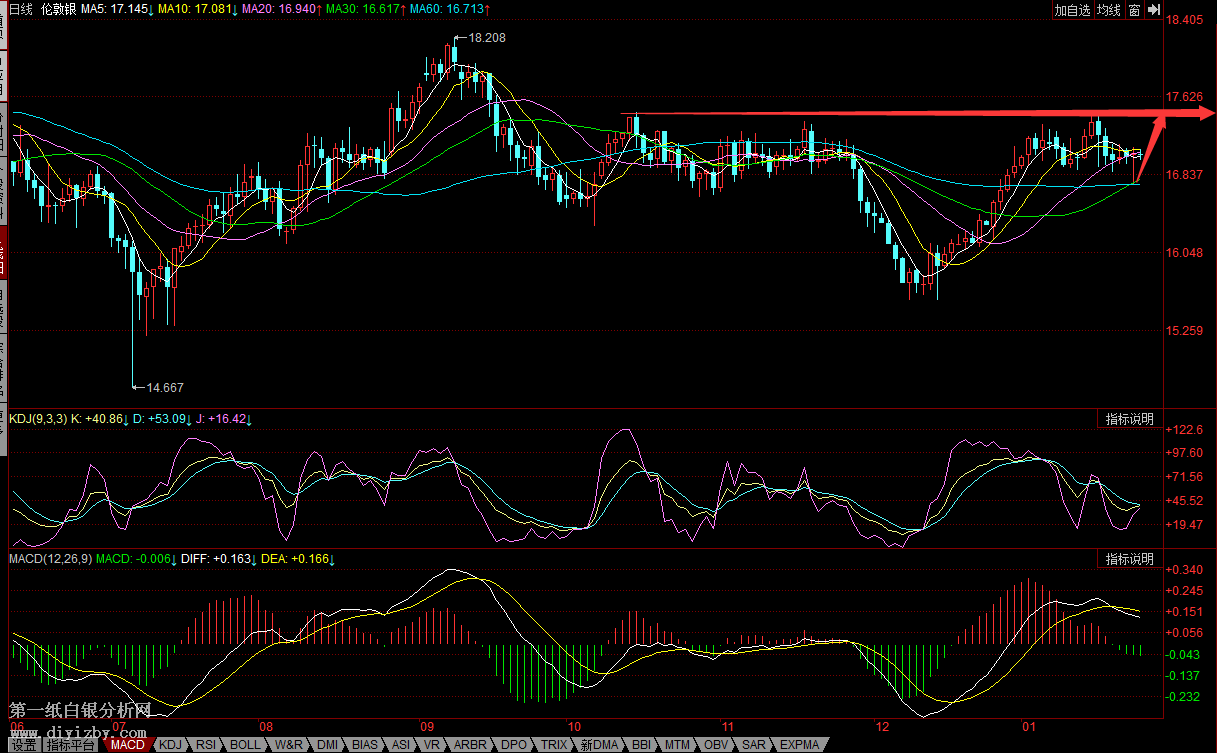Click the 窗 window button
1217x753 pixels.
1134,10
